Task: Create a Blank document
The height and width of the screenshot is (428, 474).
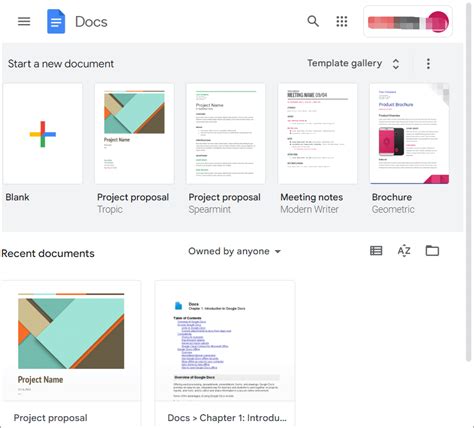Action: 43,134
